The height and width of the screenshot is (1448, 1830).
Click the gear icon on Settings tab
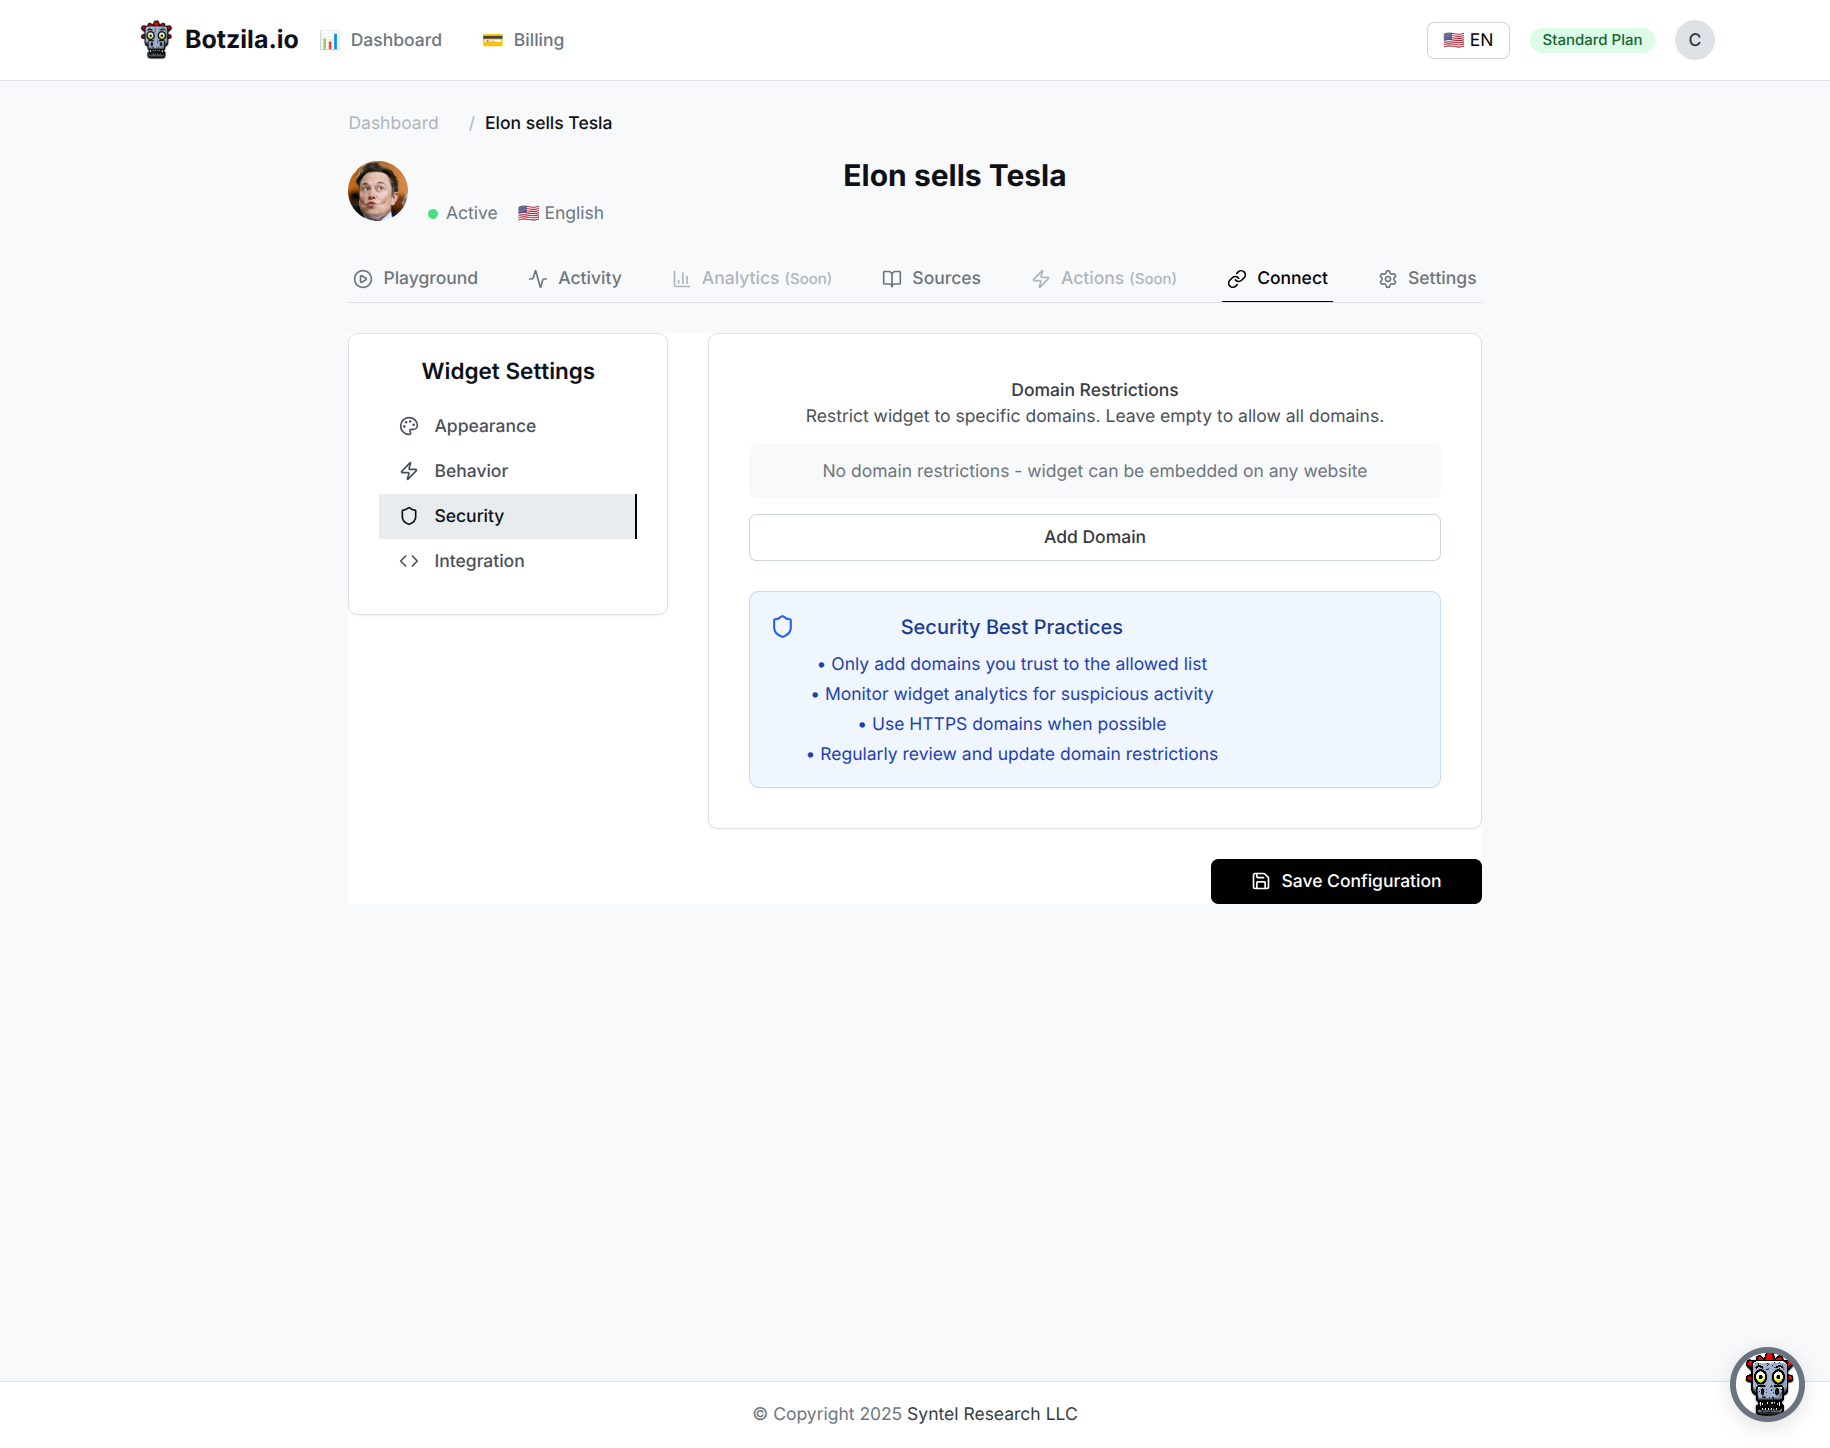(1388, 279)
